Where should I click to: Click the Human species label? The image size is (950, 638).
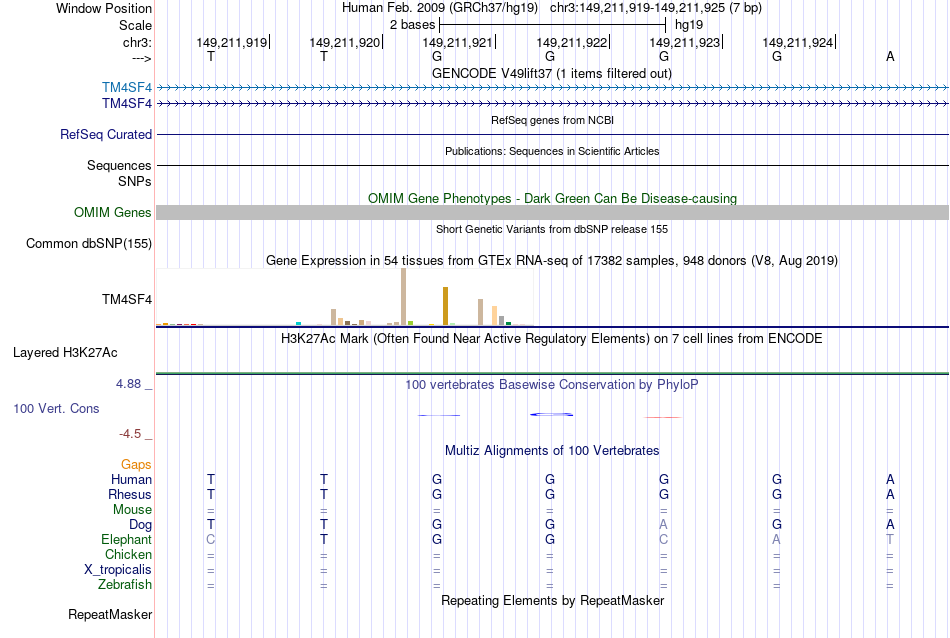point(131,479)
